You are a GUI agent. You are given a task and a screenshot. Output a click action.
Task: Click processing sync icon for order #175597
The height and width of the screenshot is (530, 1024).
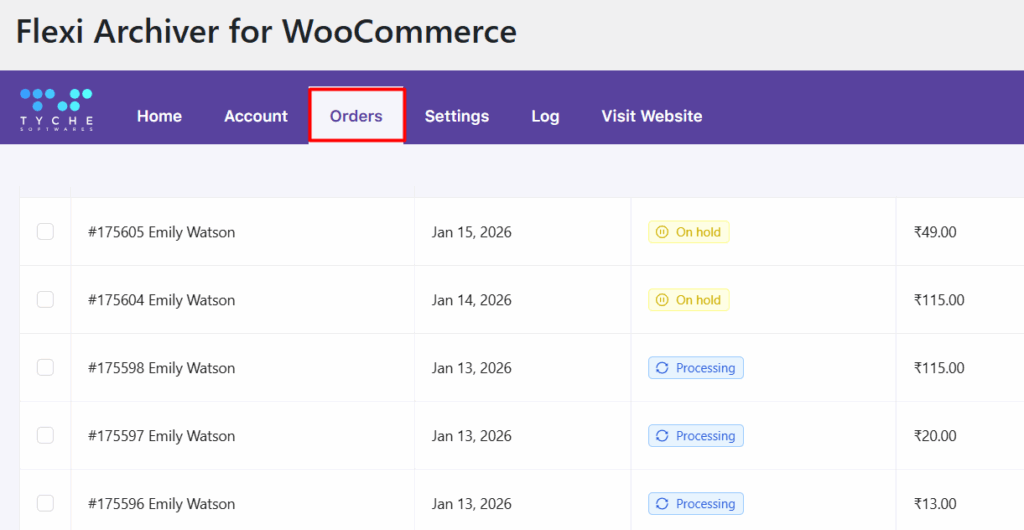661,436
